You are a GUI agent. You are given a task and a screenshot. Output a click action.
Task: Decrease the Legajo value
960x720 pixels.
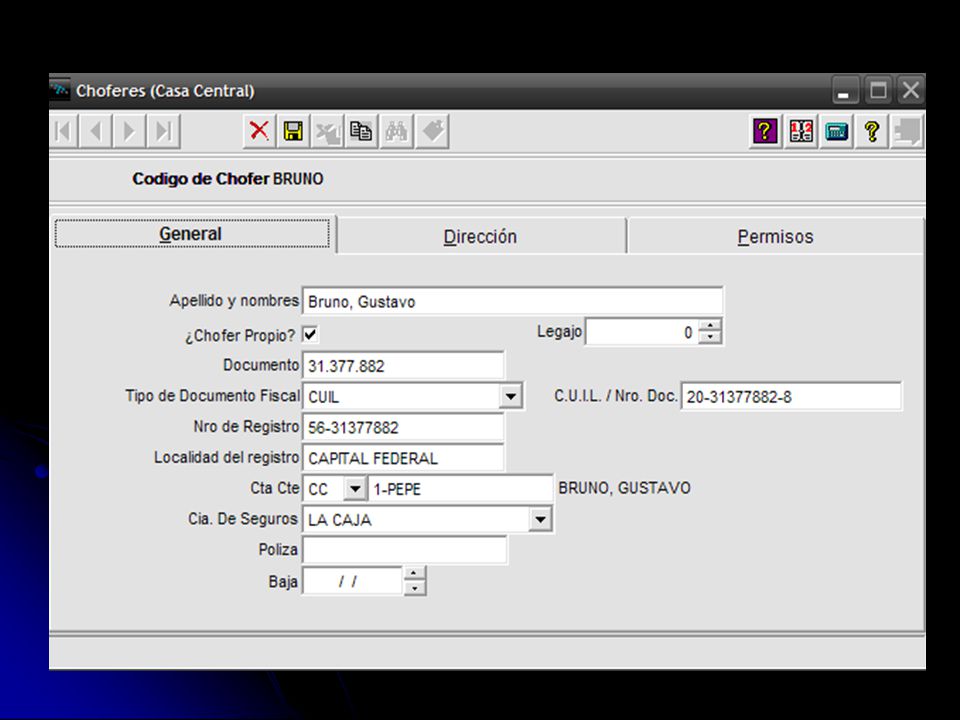[x=710, y=337]
